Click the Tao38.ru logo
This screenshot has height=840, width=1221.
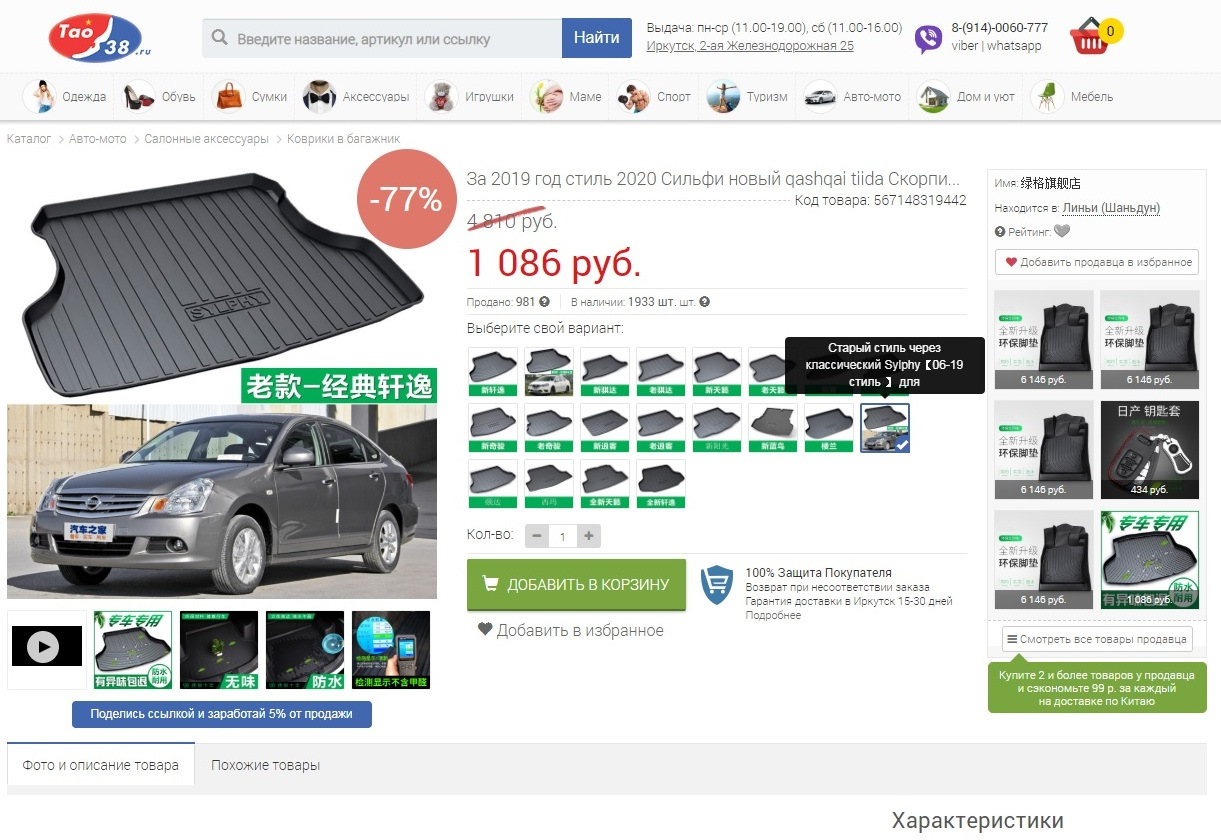100,39
